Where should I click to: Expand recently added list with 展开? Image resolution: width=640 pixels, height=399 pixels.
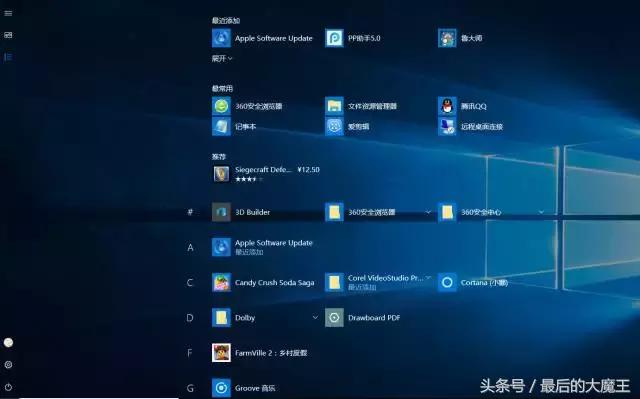click(x=222, y=59)
